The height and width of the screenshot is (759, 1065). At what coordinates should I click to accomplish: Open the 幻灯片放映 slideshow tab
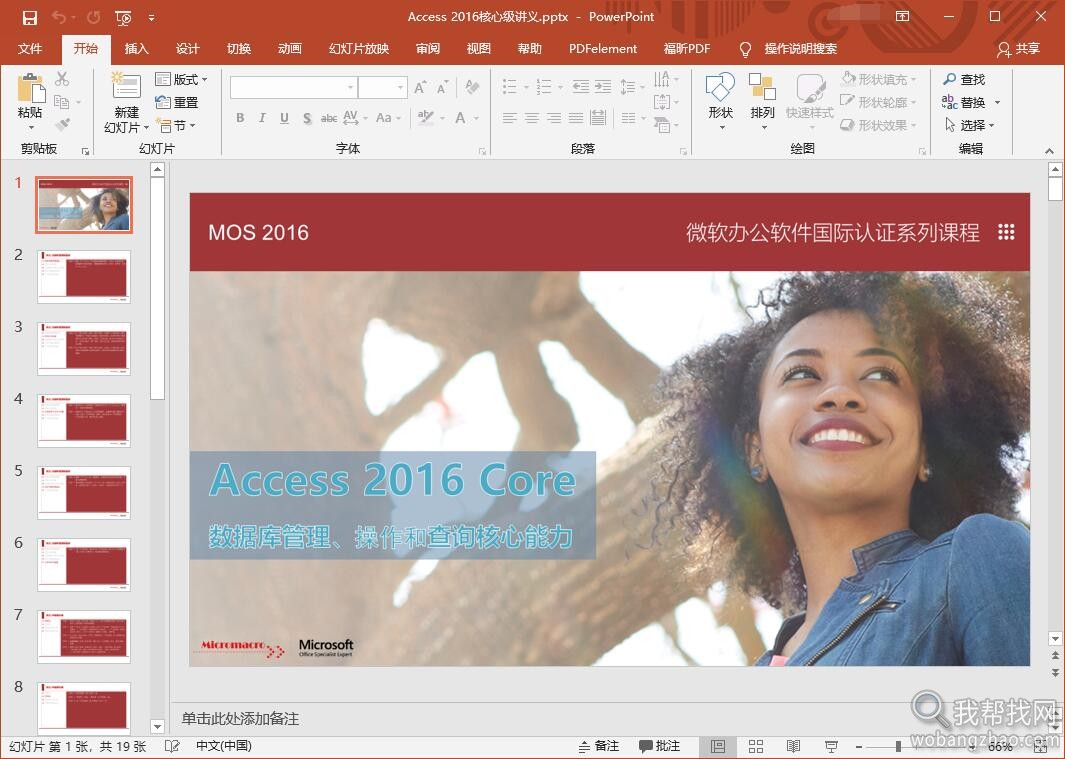[359, 49]
